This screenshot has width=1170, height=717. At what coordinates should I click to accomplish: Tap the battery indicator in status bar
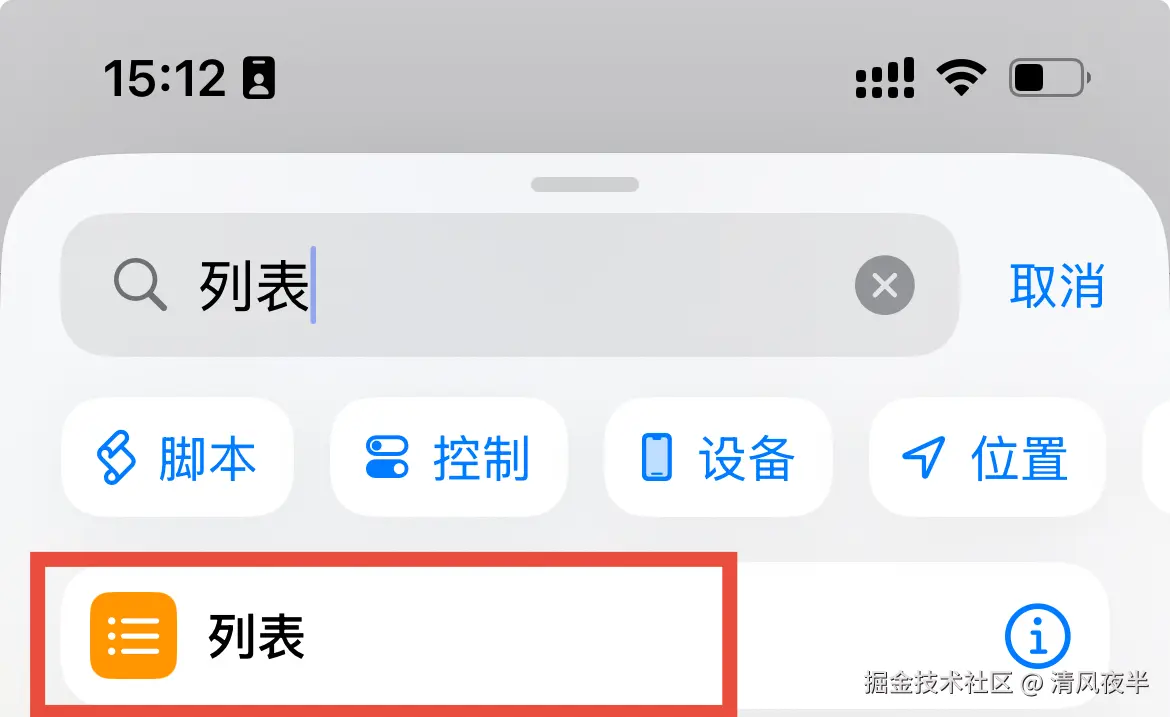tap(1050, 77)
